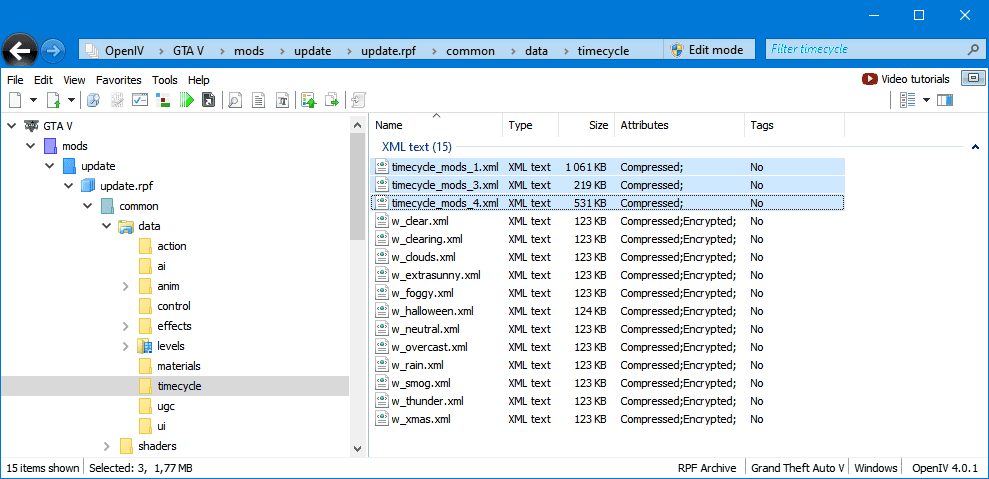Click the lined text document toolbar icon
Image resolution: width=989 pixels, height=479 pixels.
(x=259, y=100)
